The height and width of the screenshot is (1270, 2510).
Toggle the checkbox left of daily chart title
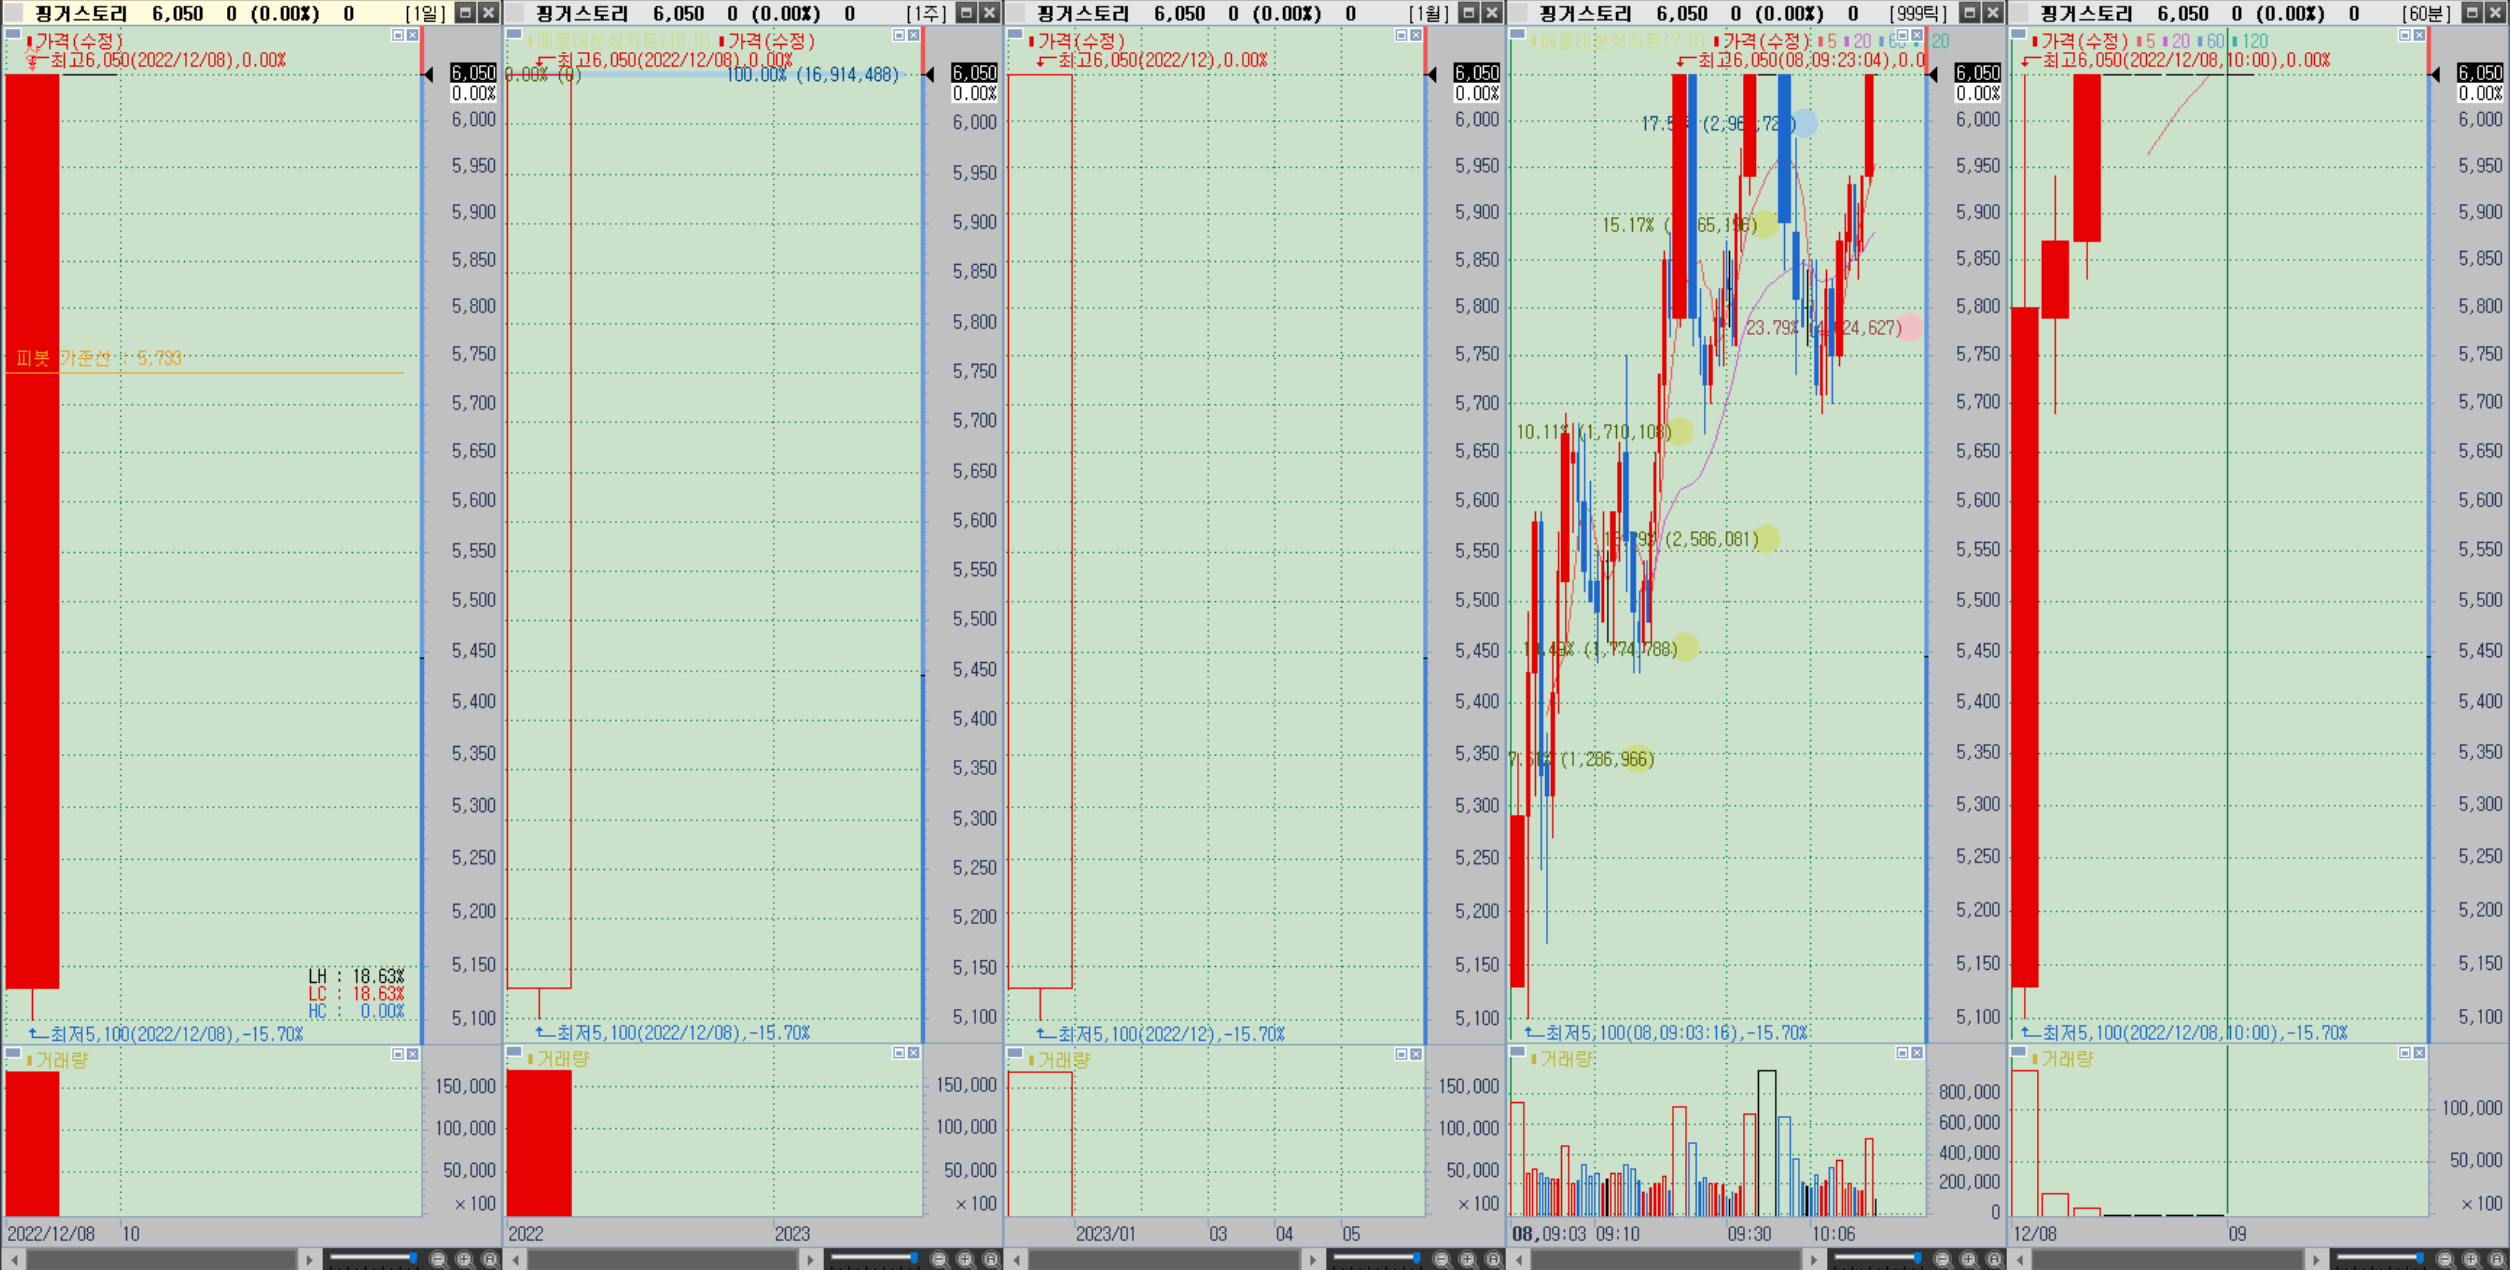pos(15,13)
